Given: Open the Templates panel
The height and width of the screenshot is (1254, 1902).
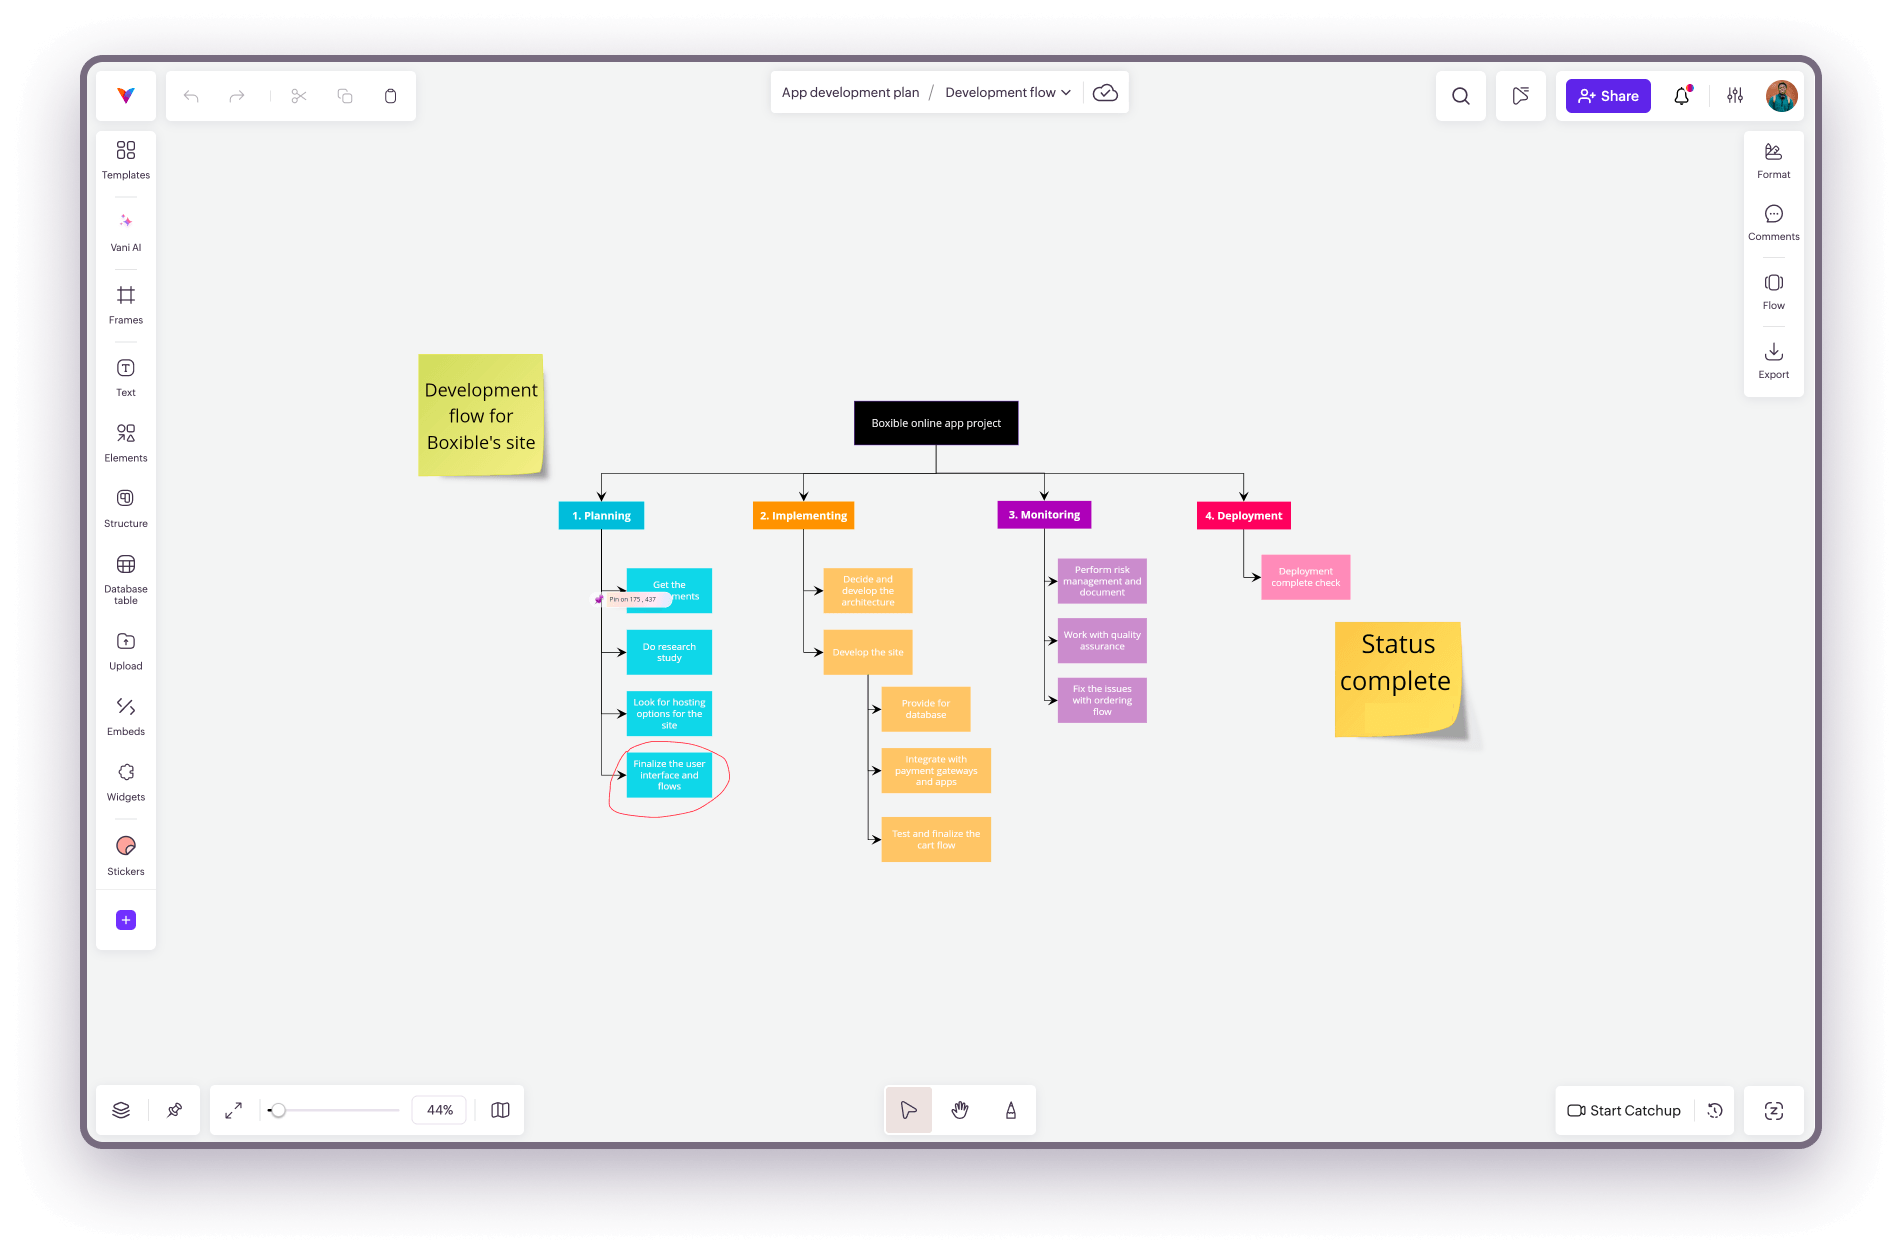Looking at the screenshot, I should click(x=126, y=159).
